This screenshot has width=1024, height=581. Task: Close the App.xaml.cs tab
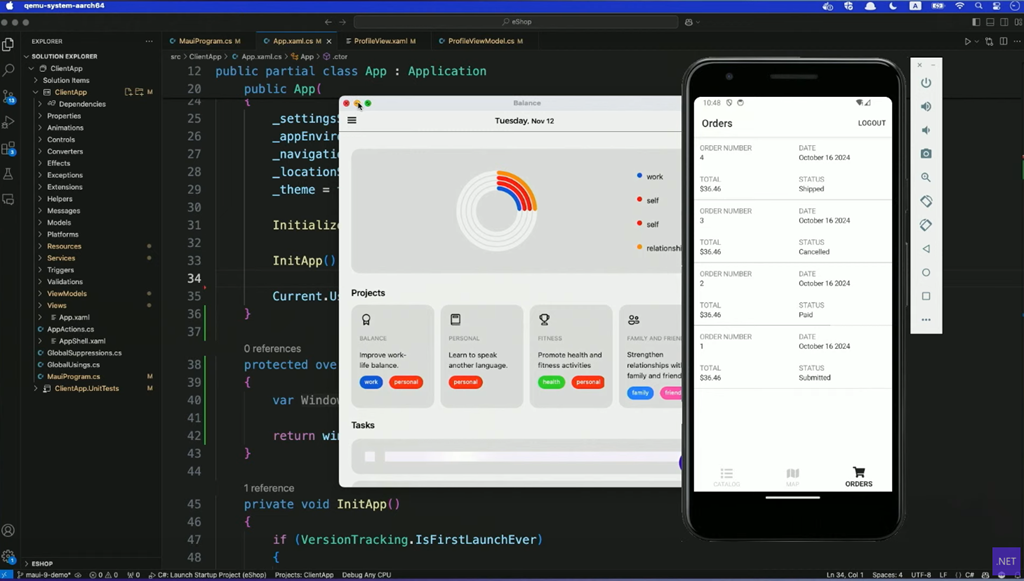coord(328,41)
